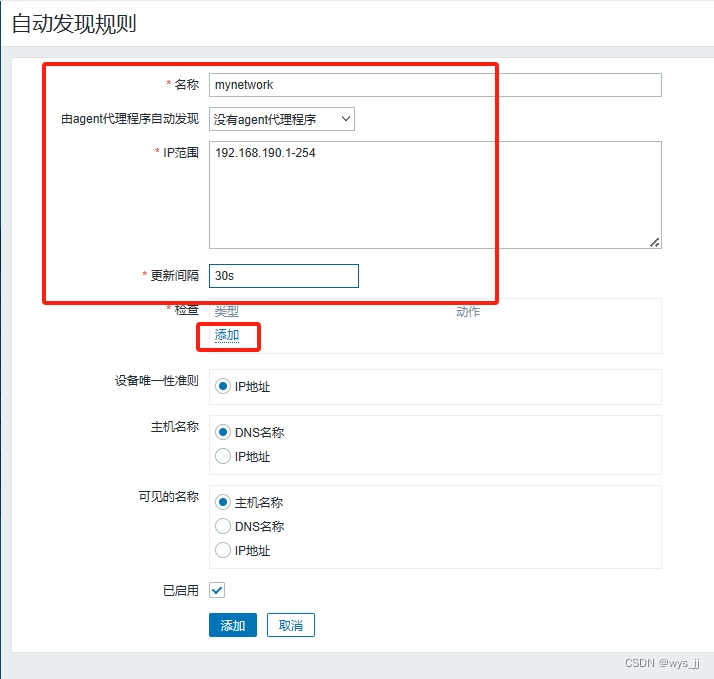Click the 设备唯一性准则 label
Image resolution: width=714 pixels, height=679 pixels.
click(157, 380)
